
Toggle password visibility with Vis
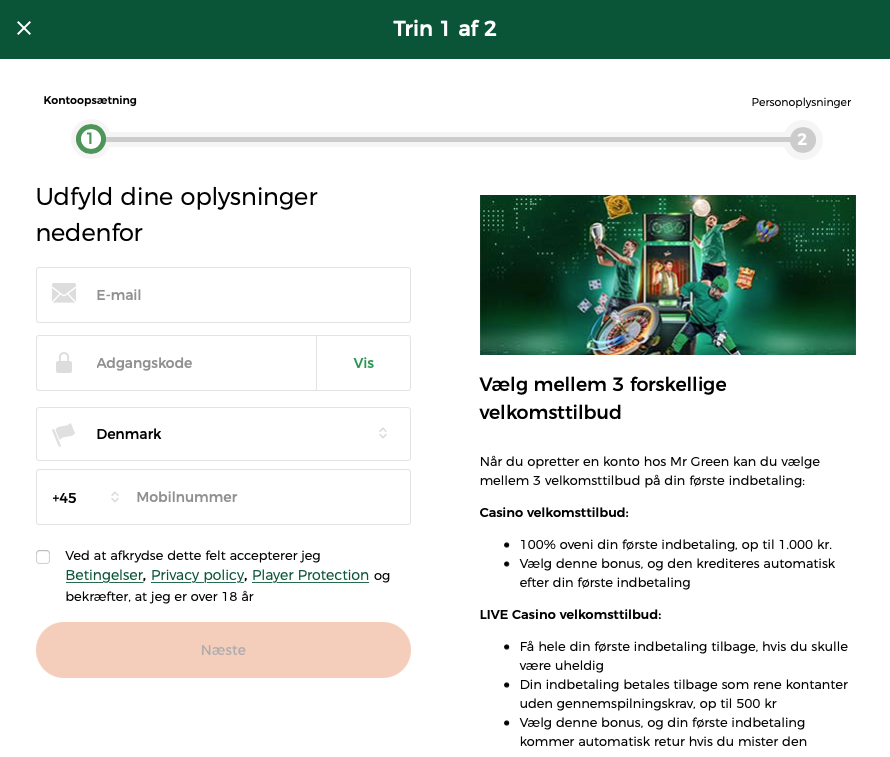coord(363,363)
